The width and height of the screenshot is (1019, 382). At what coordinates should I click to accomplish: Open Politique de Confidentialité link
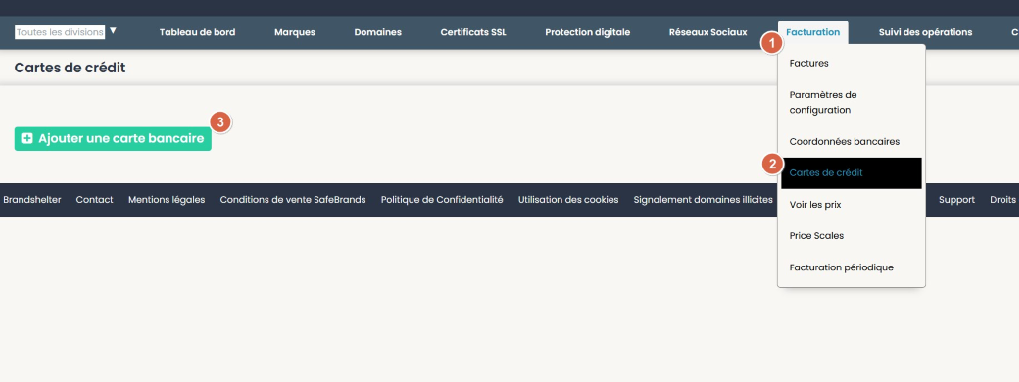442,200
